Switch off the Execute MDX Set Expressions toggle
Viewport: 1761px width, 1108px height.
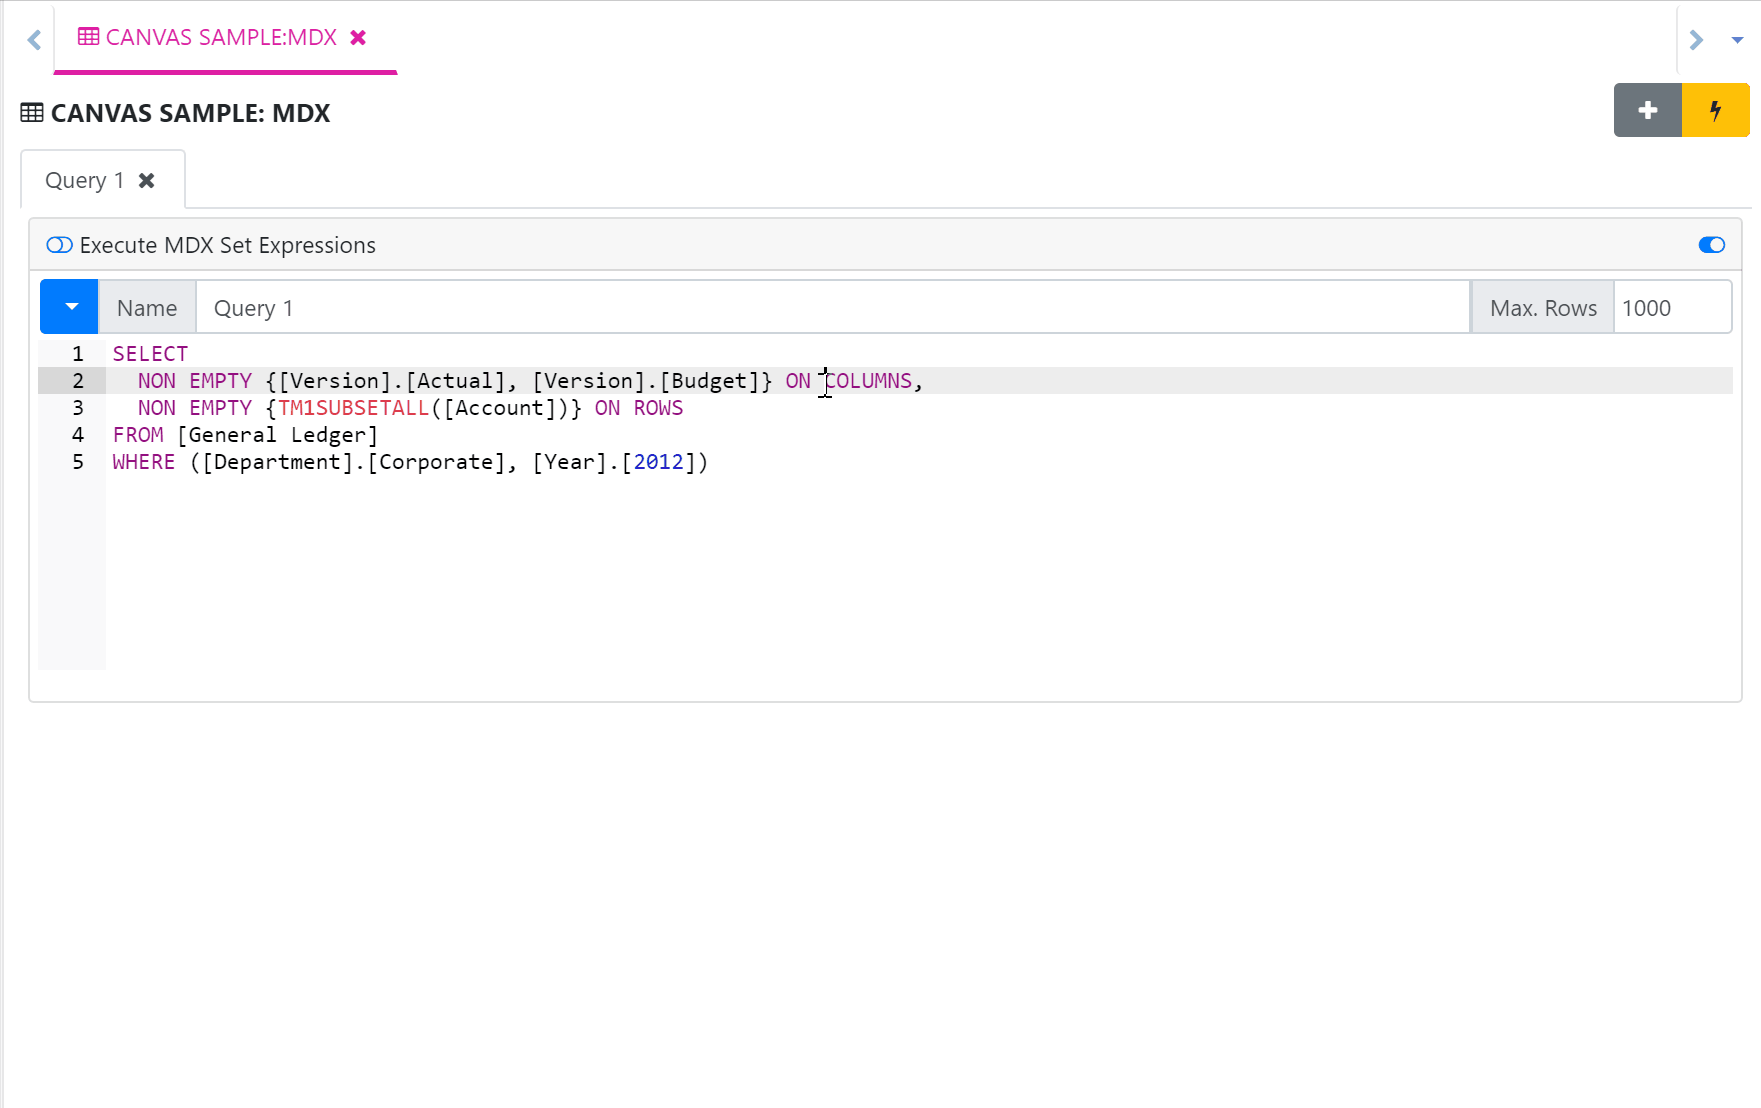pyautogui.click(x=1711, y=246)
